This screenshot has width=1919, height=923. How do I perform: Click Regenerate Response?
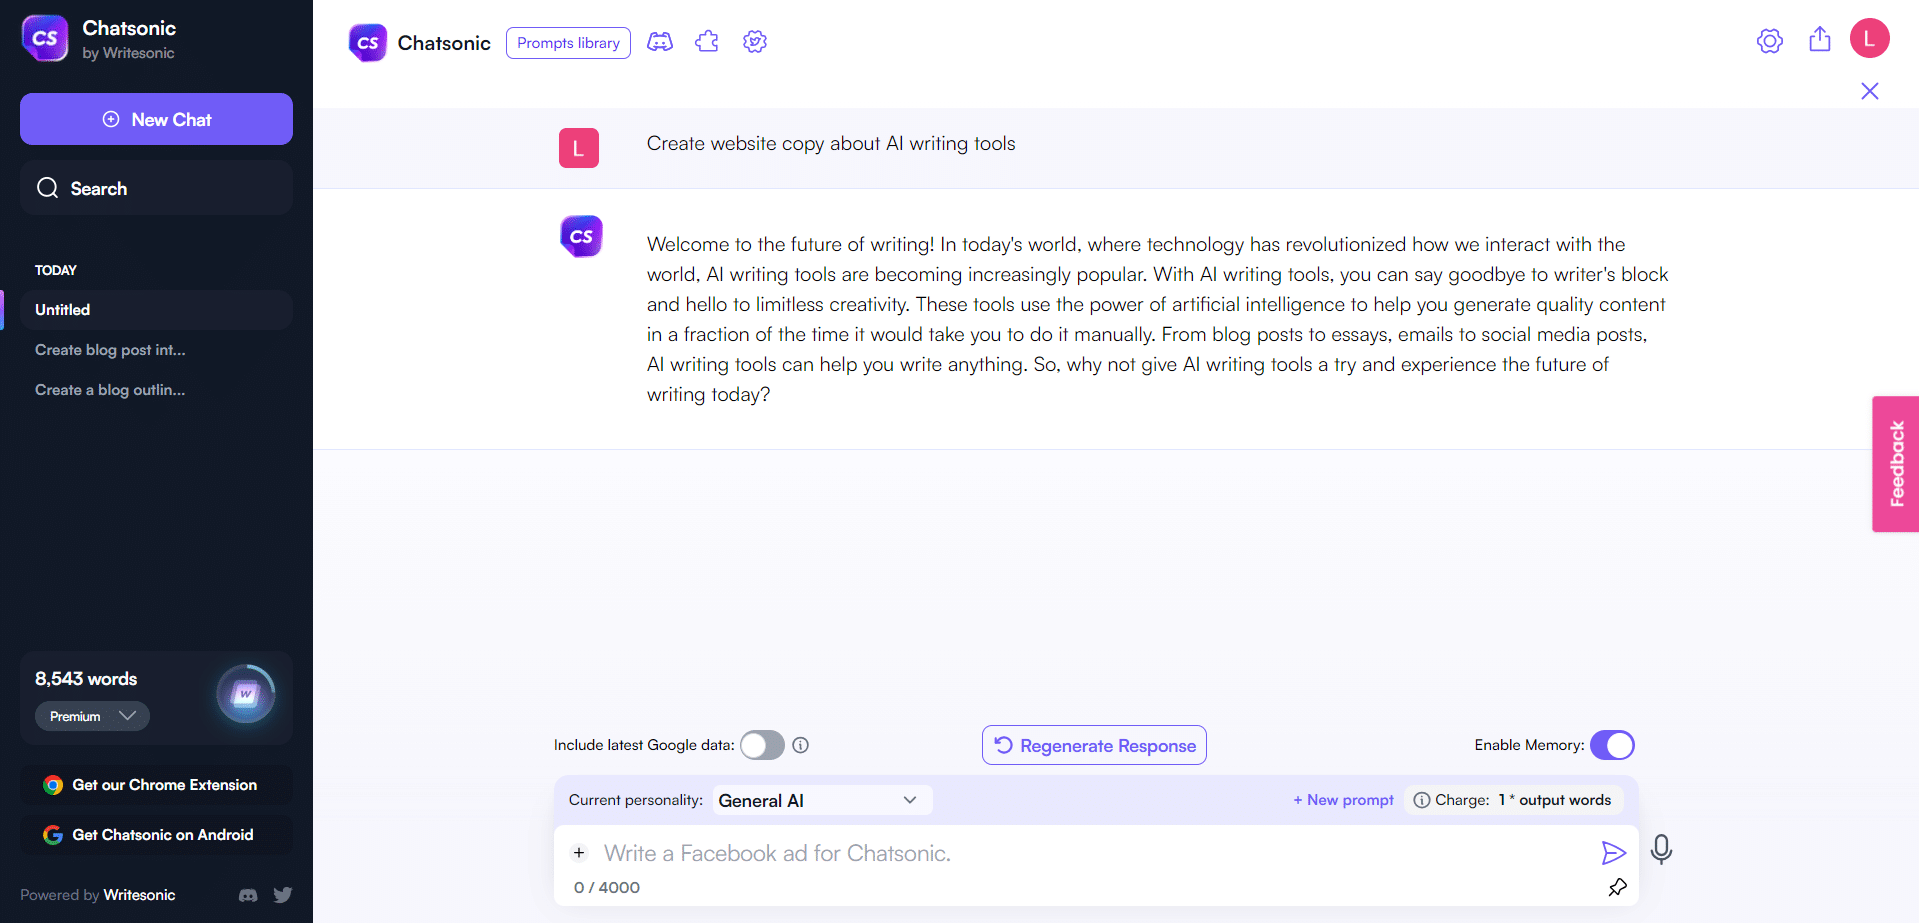(1094, 745)
